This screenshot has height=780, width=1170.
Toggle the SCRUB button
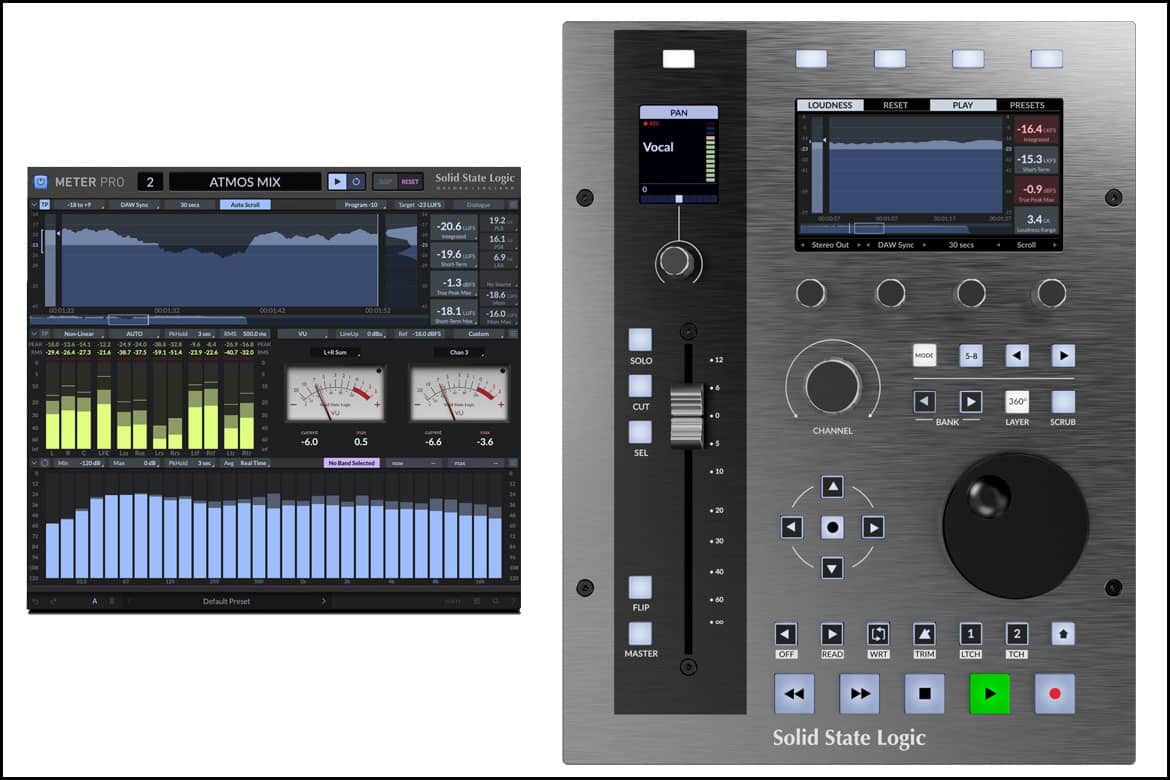point(1063,402)
